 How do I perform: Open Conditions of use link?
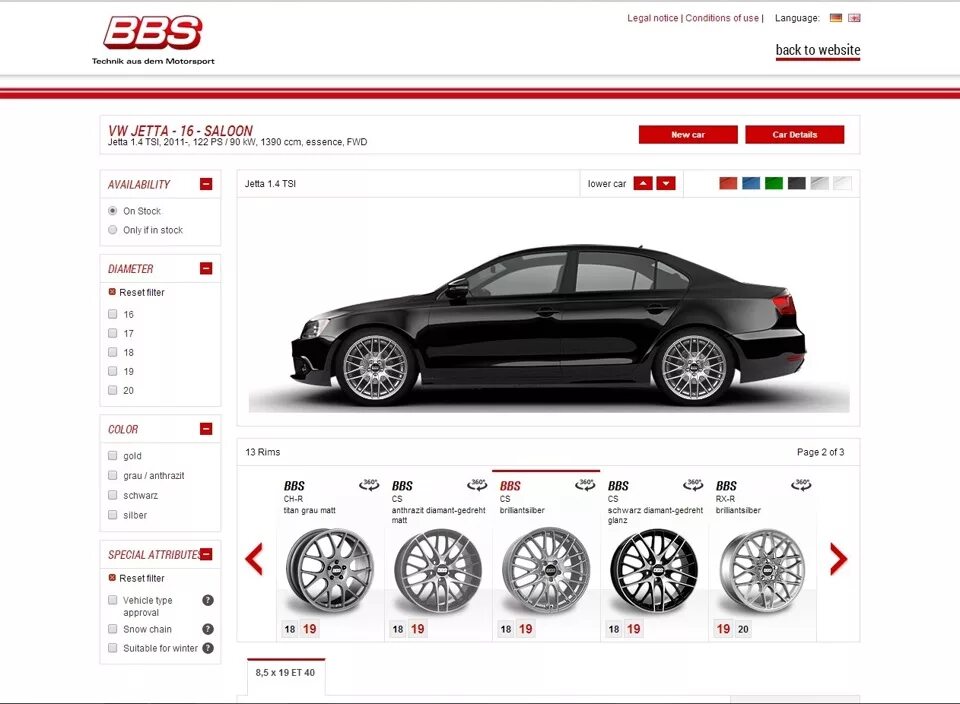pyautogui.click(x=722, y=18)
